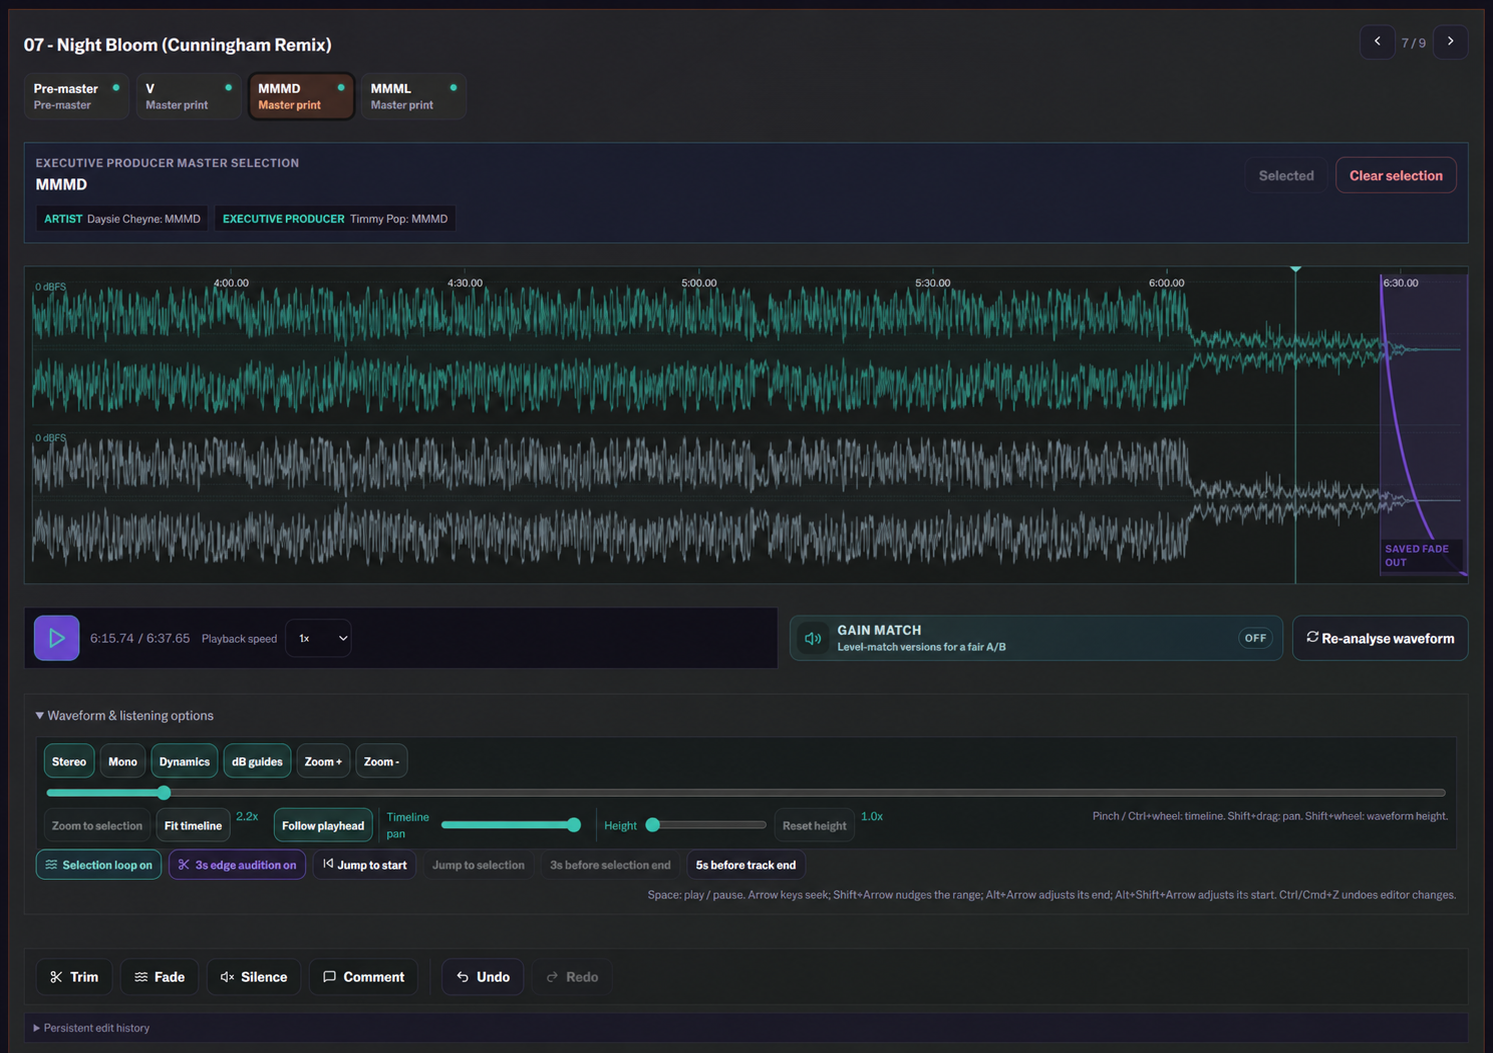This screenshot has height=1053, width=1493.
Task: Click the timeline zoom slider handle
Action: (164, 793)
